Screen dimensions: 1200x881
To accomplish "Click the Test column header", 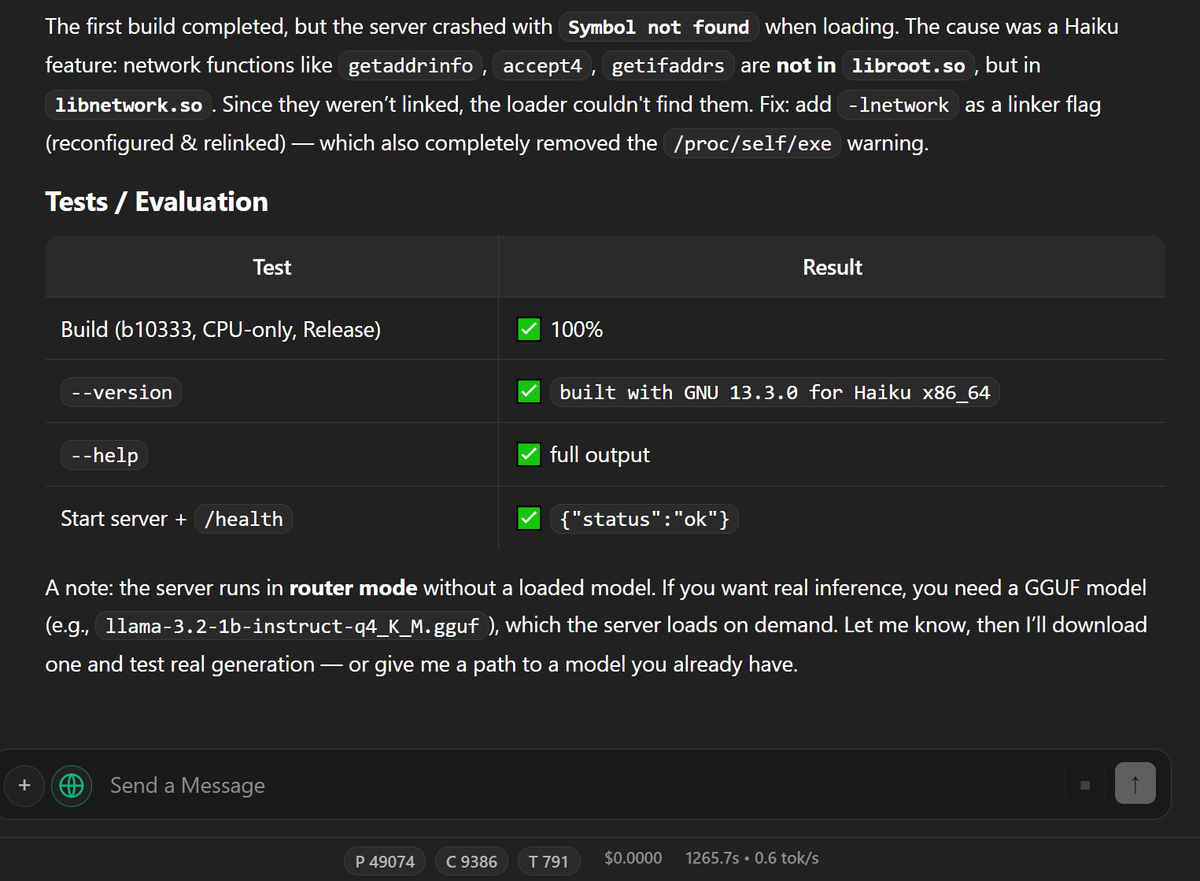I will click(272, 267).
